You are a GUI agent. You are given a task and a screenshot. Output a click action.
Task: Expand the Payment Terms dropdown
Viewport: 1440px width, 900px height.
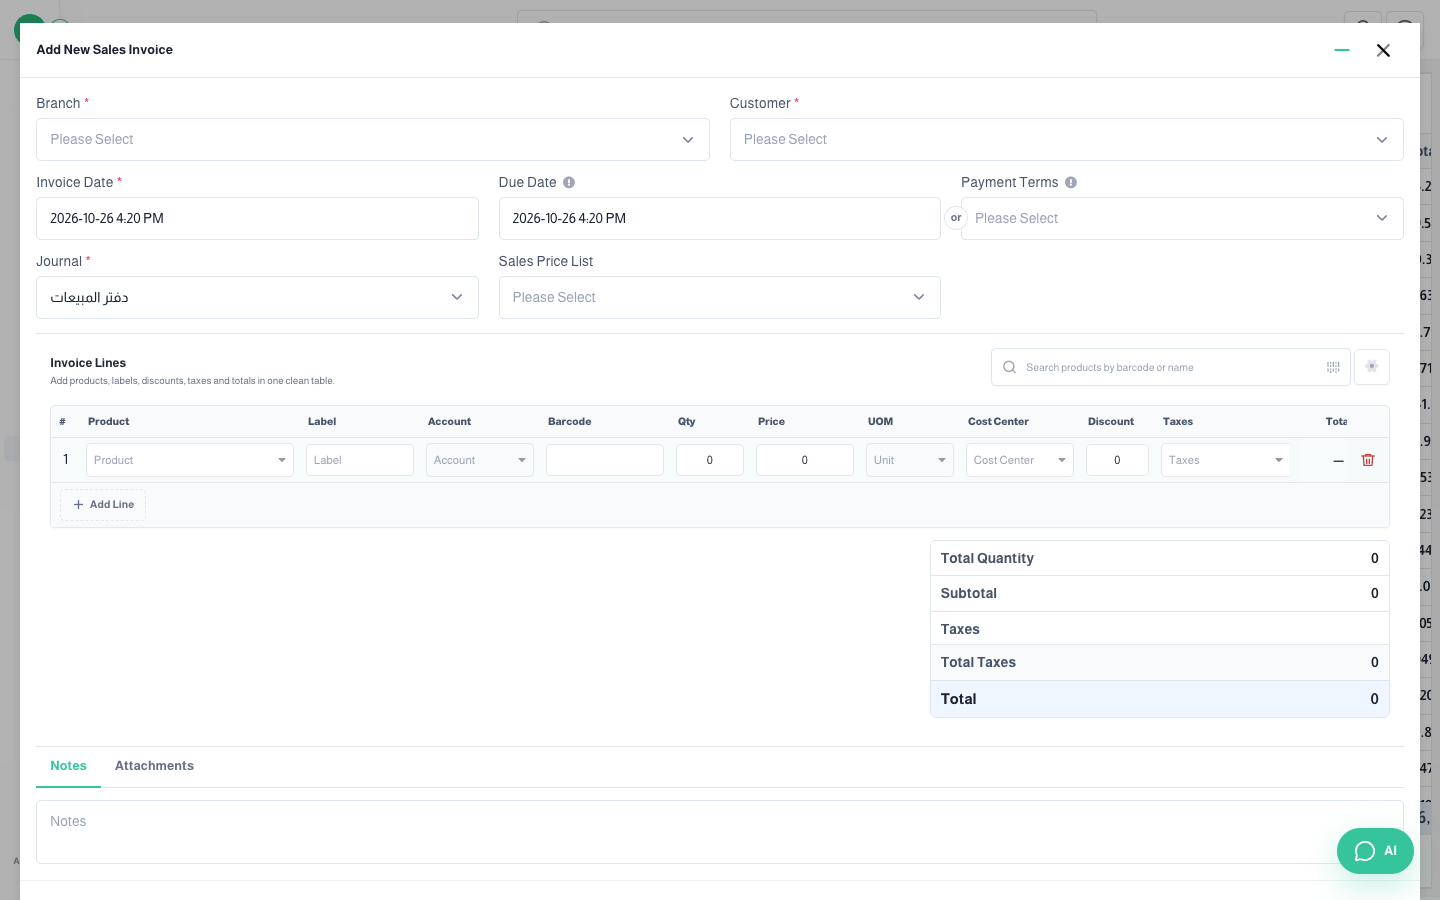coord(1182,219)
